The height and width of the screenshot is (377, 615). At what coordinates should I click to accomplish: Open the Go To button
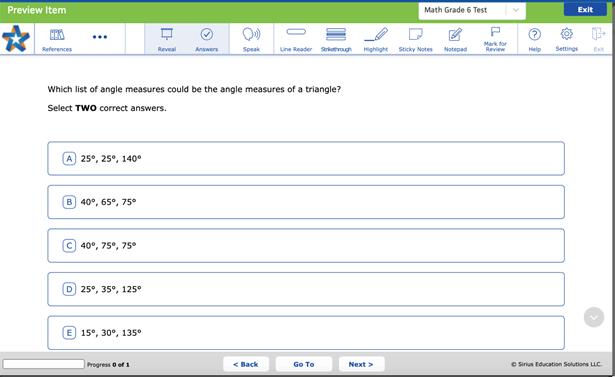(x=304, y=364)
